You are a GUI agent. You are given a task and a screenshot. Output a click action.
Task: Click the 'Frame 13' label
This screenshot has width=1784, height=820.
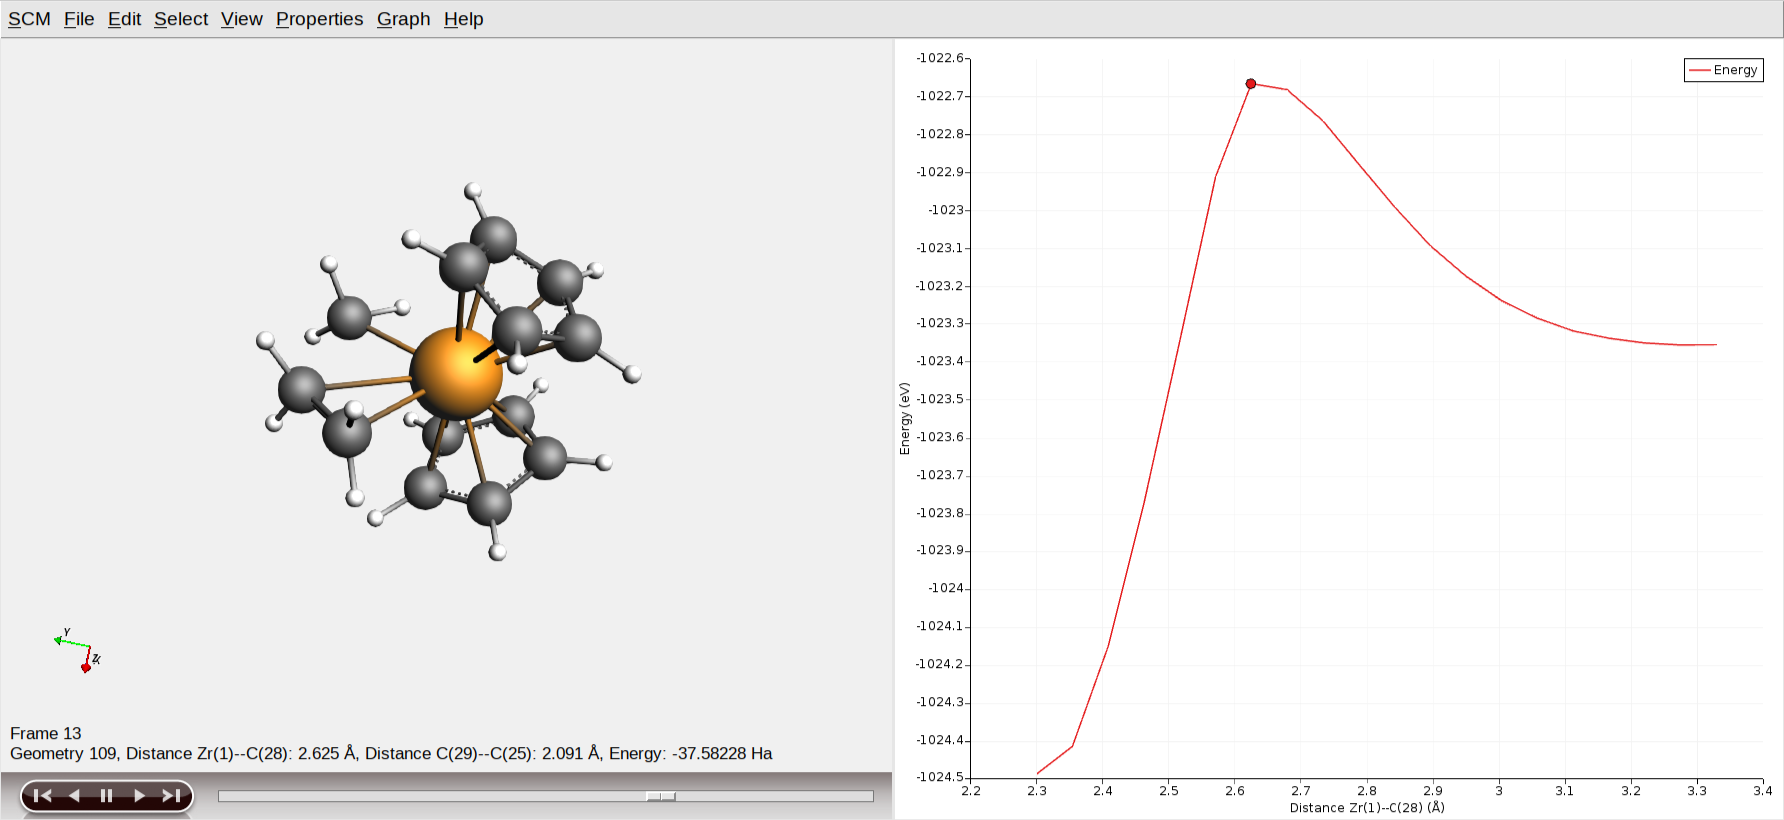[x=46, y=734]
